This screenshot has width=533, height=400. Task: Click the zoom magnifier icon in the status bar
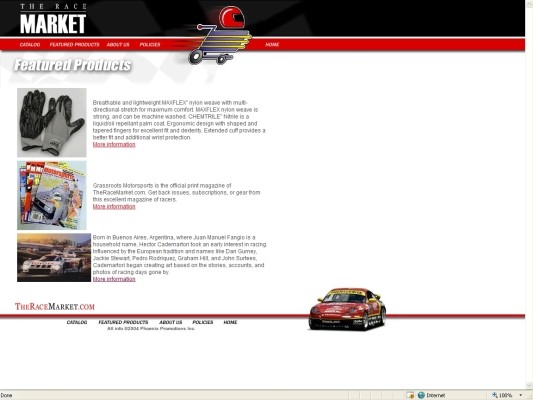pos(495,395)
